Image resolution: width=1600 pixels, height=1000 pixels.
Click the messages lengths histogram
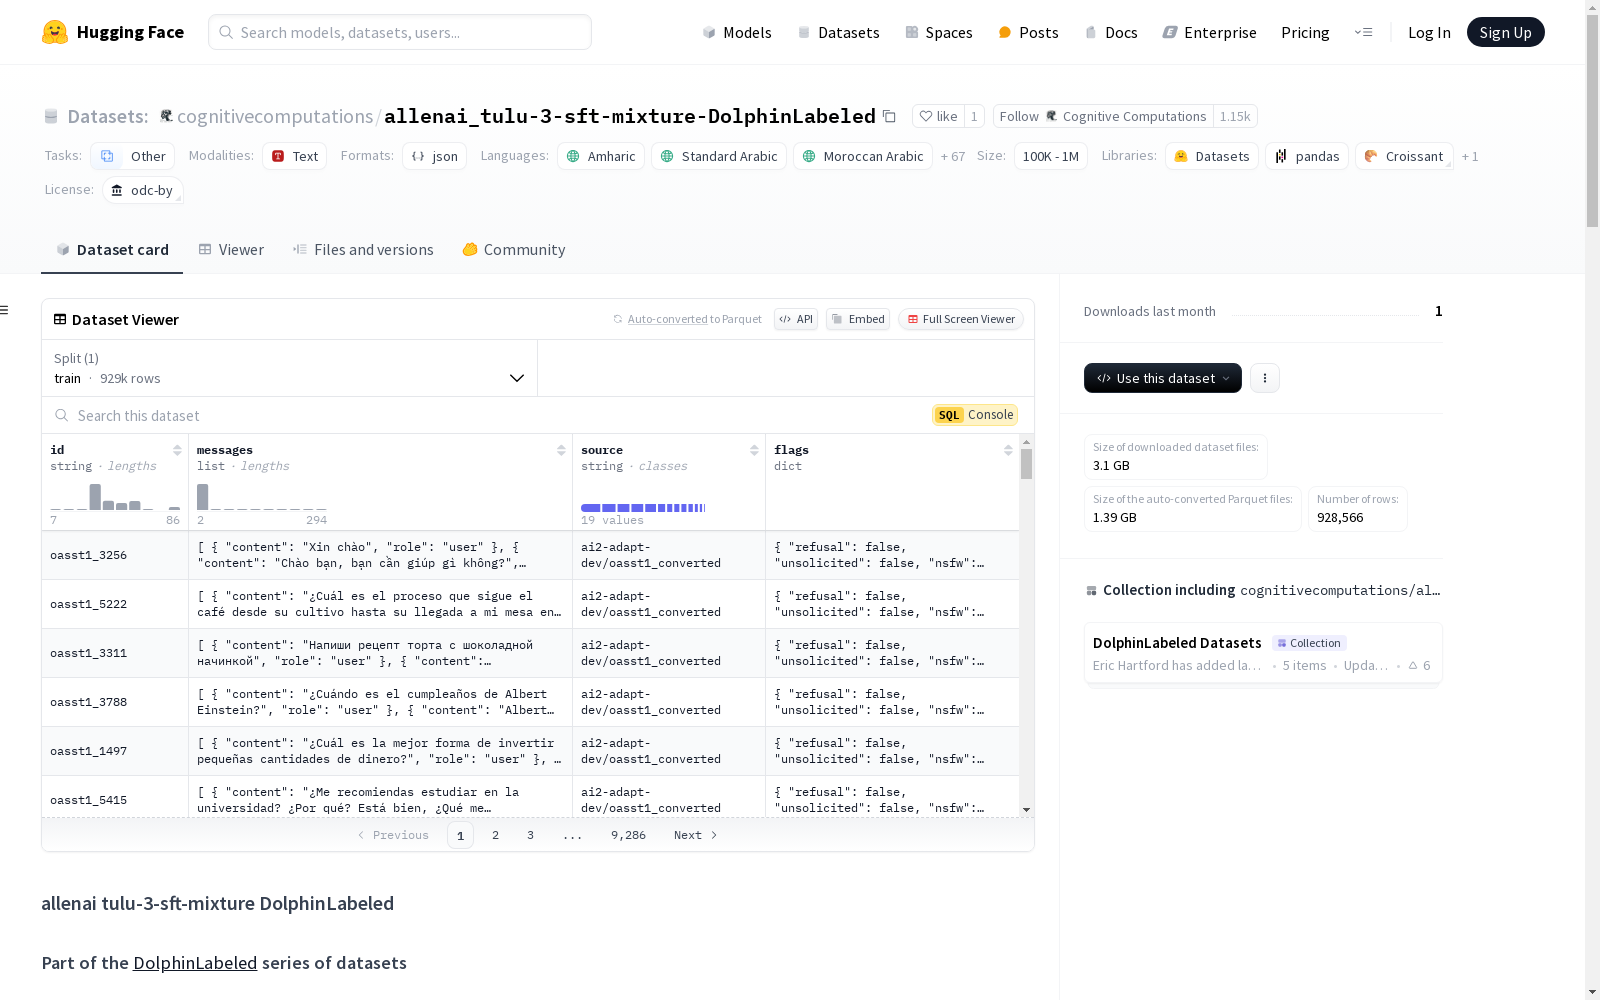[262, 497]
